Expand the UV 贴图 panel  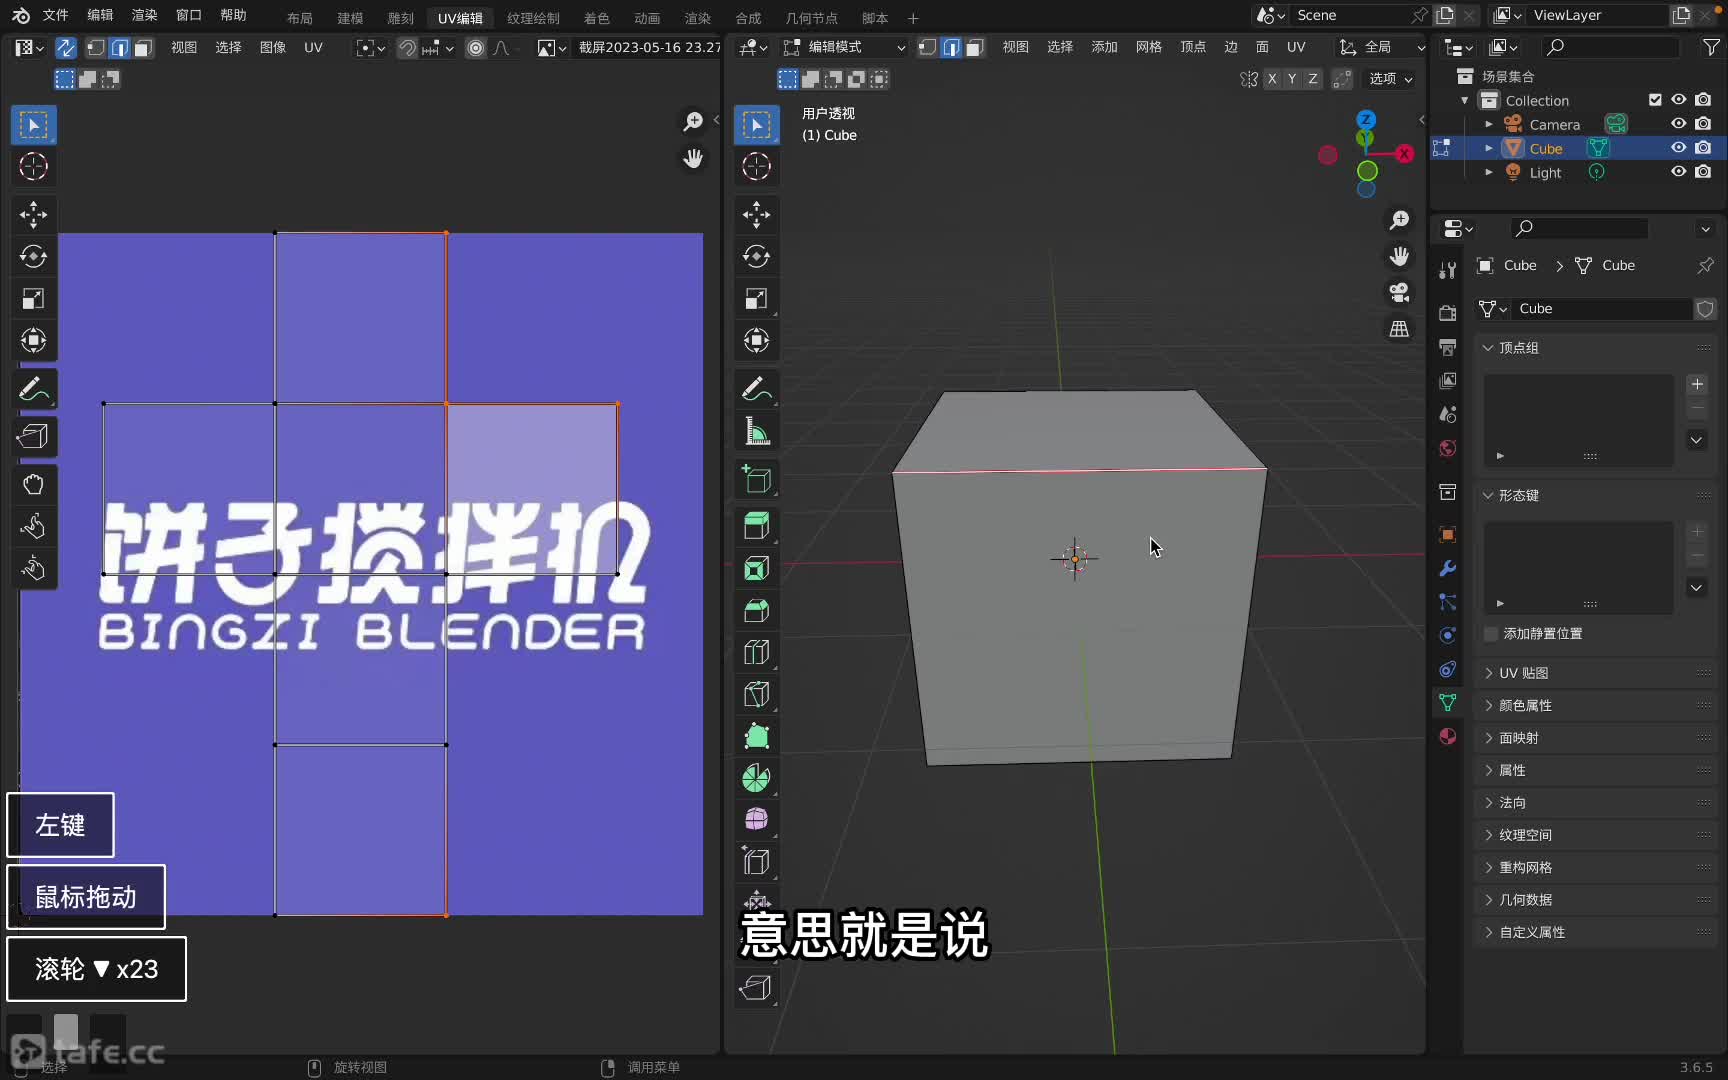pyautogui.click(x=1523, y=673)
